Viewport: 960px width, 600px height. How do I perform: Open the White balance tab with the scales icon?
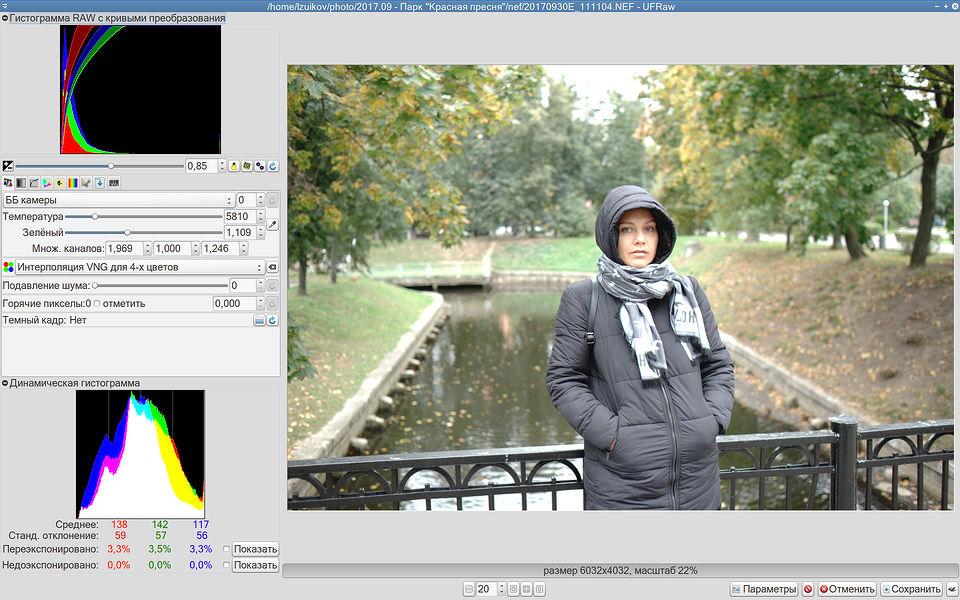tap(8, 182)
